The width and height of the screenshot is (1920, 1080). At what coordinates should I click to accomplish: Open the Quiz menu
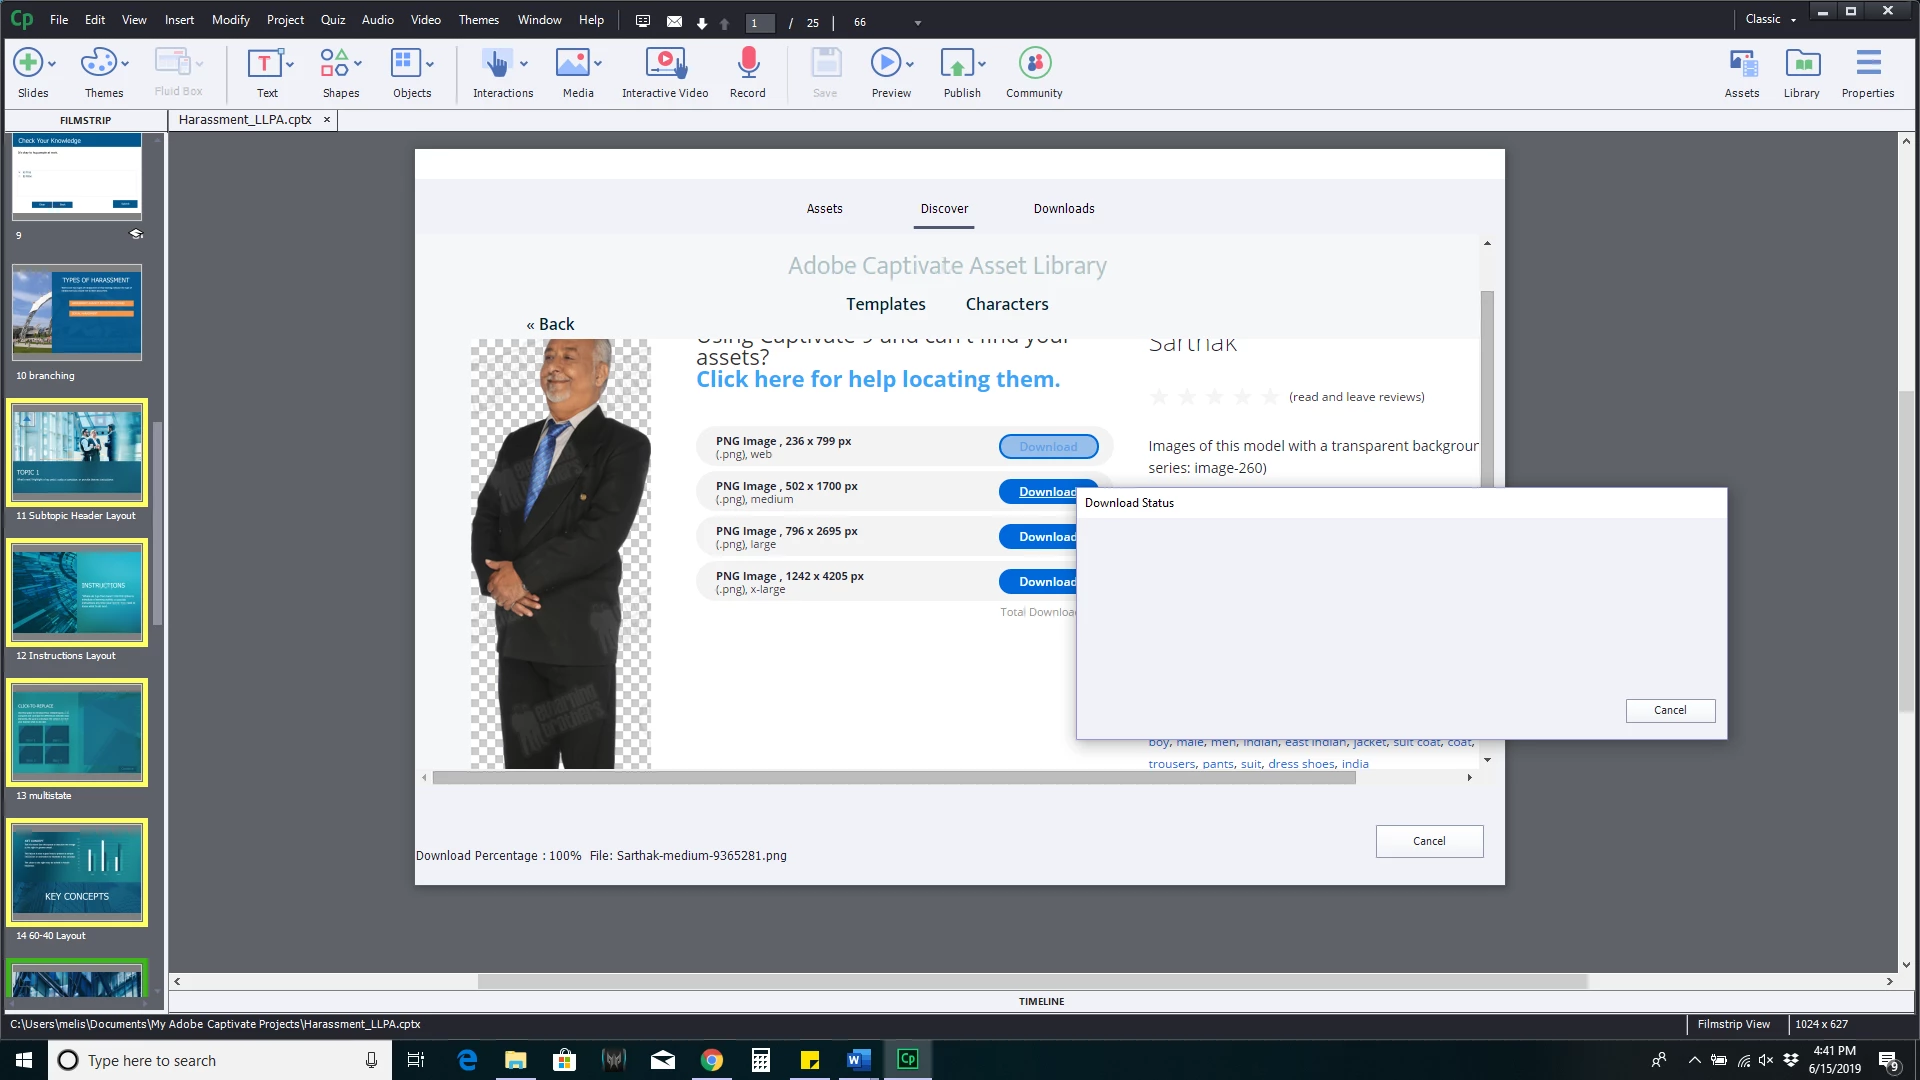(x=332, y=19)
